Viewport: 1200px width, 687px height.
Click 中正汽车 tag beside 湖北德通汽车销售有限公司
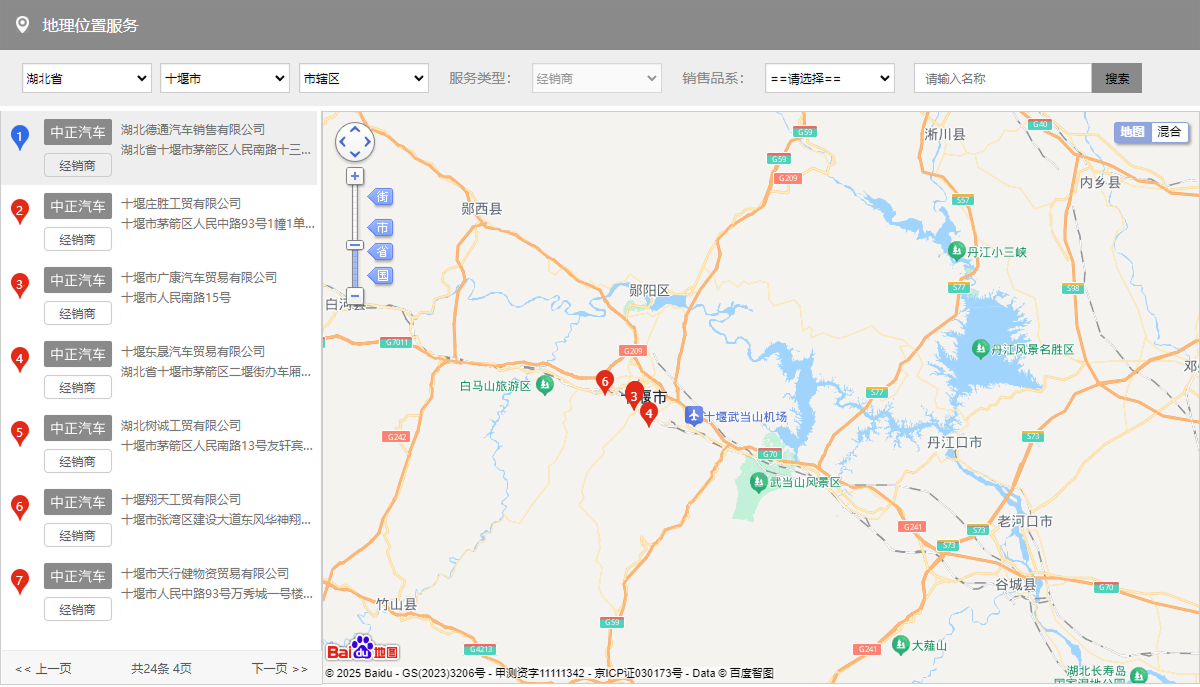point(78,132)
